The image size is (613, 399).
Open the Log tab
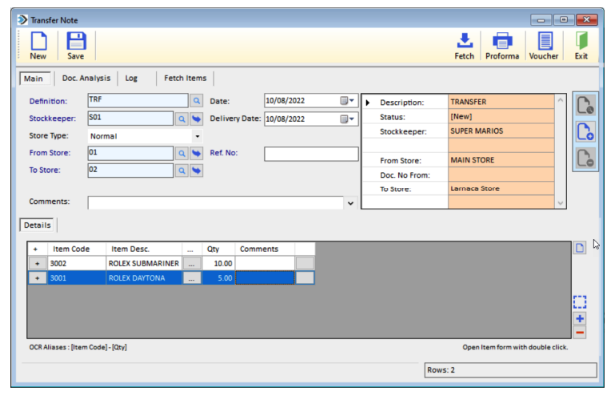click(131, 78)
